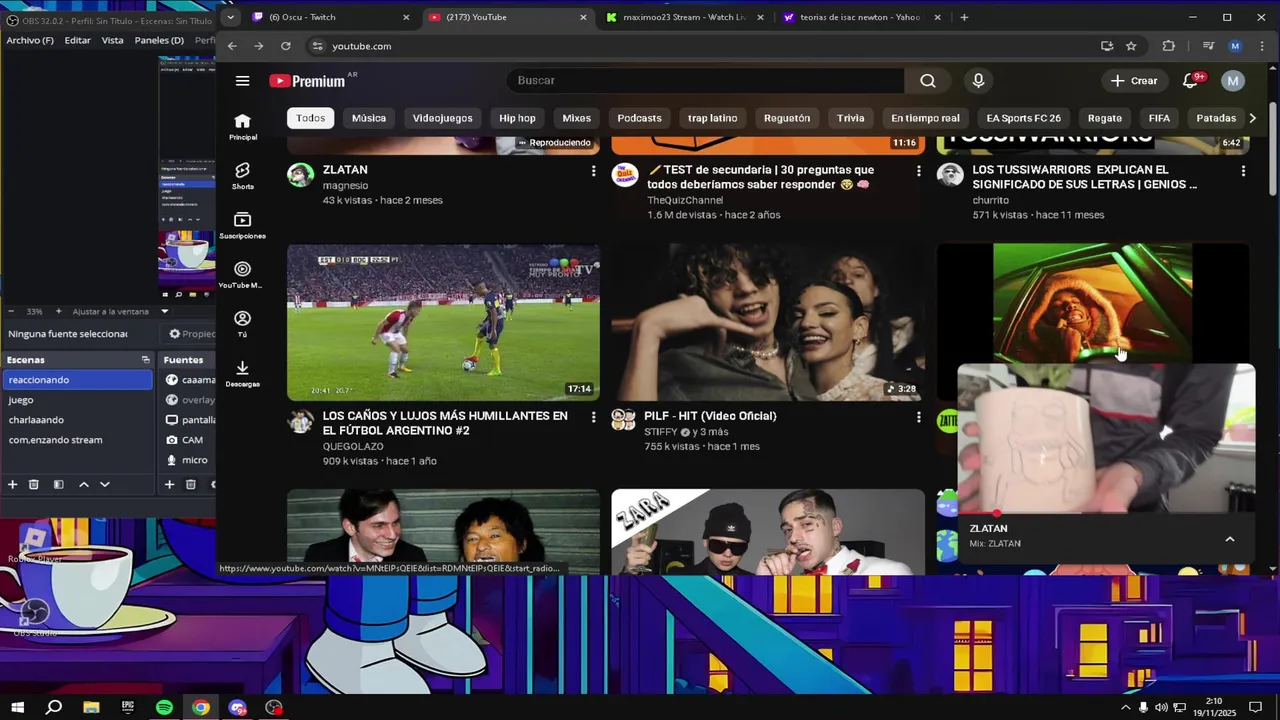Open Shorts from the YouTube sidebar
This screenshot has width=1280, height=720.
[x=242, y=176]
